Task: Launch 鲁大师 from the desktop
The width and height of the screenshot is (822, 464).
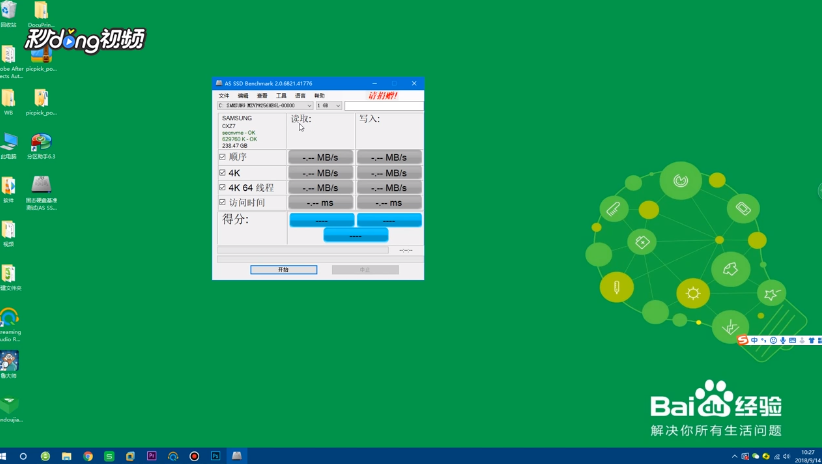Action: pos(8,365)
